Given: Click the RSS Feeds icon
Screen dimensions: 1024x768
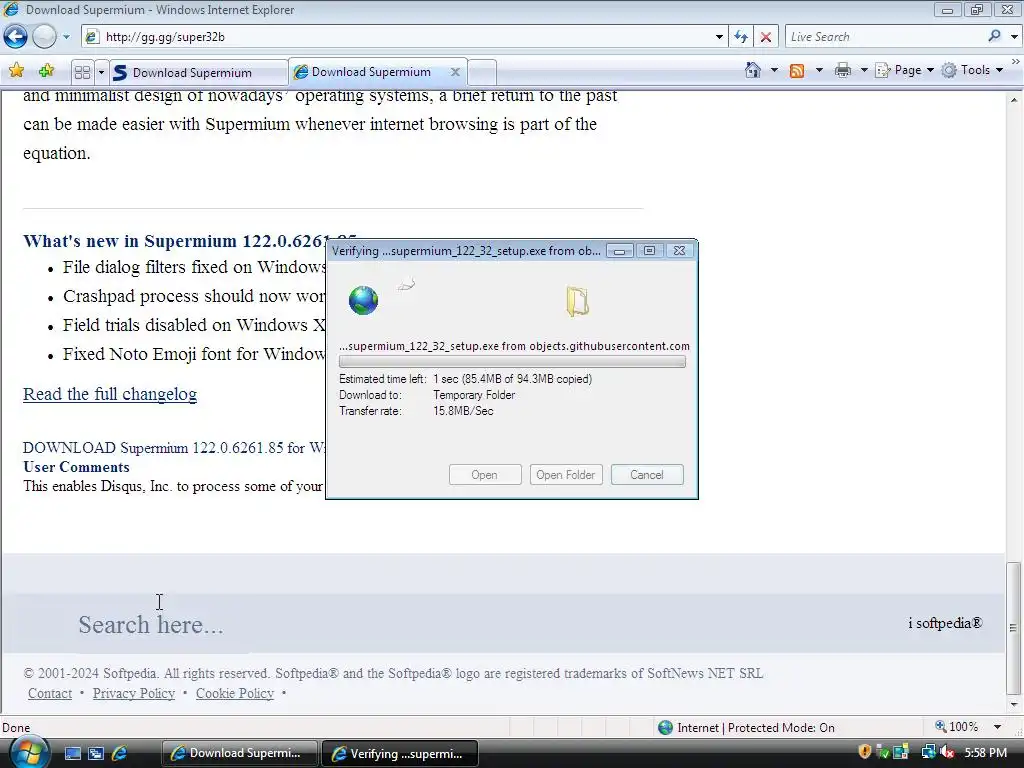Looking at the screenshot, I should 797,71.
